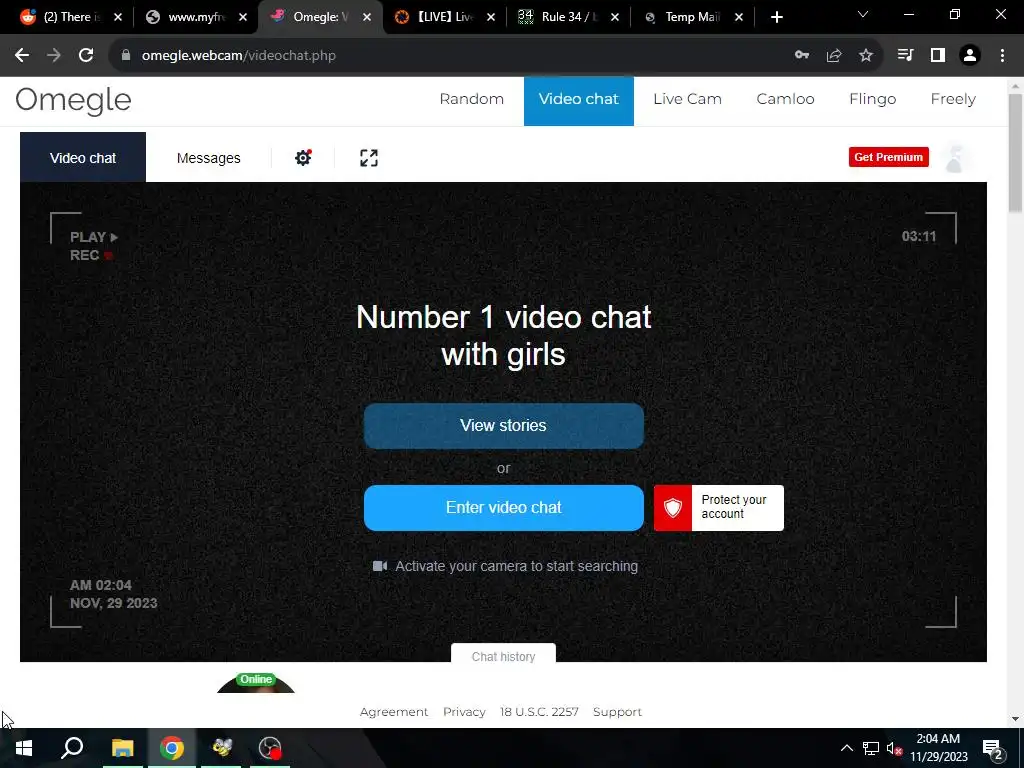Open Chrome from the taskbar
The width and height of the screenshot is (1024, 768).
point(172,748)
